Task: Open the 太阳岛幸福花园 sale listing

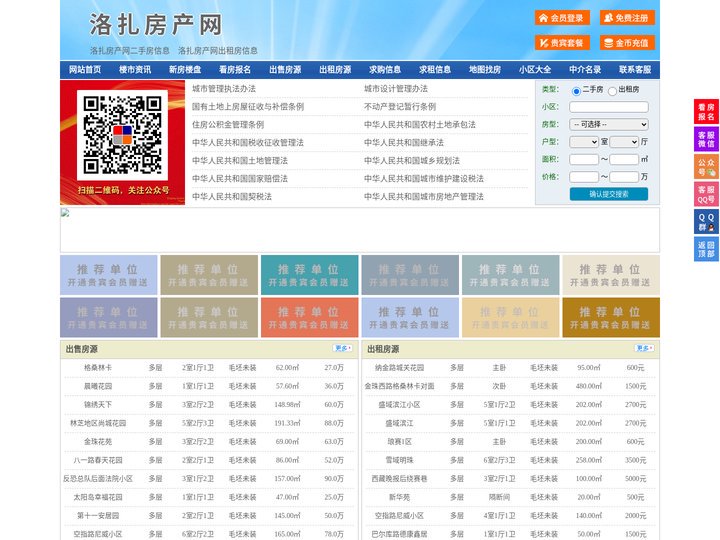Action: tap(98, 497)
